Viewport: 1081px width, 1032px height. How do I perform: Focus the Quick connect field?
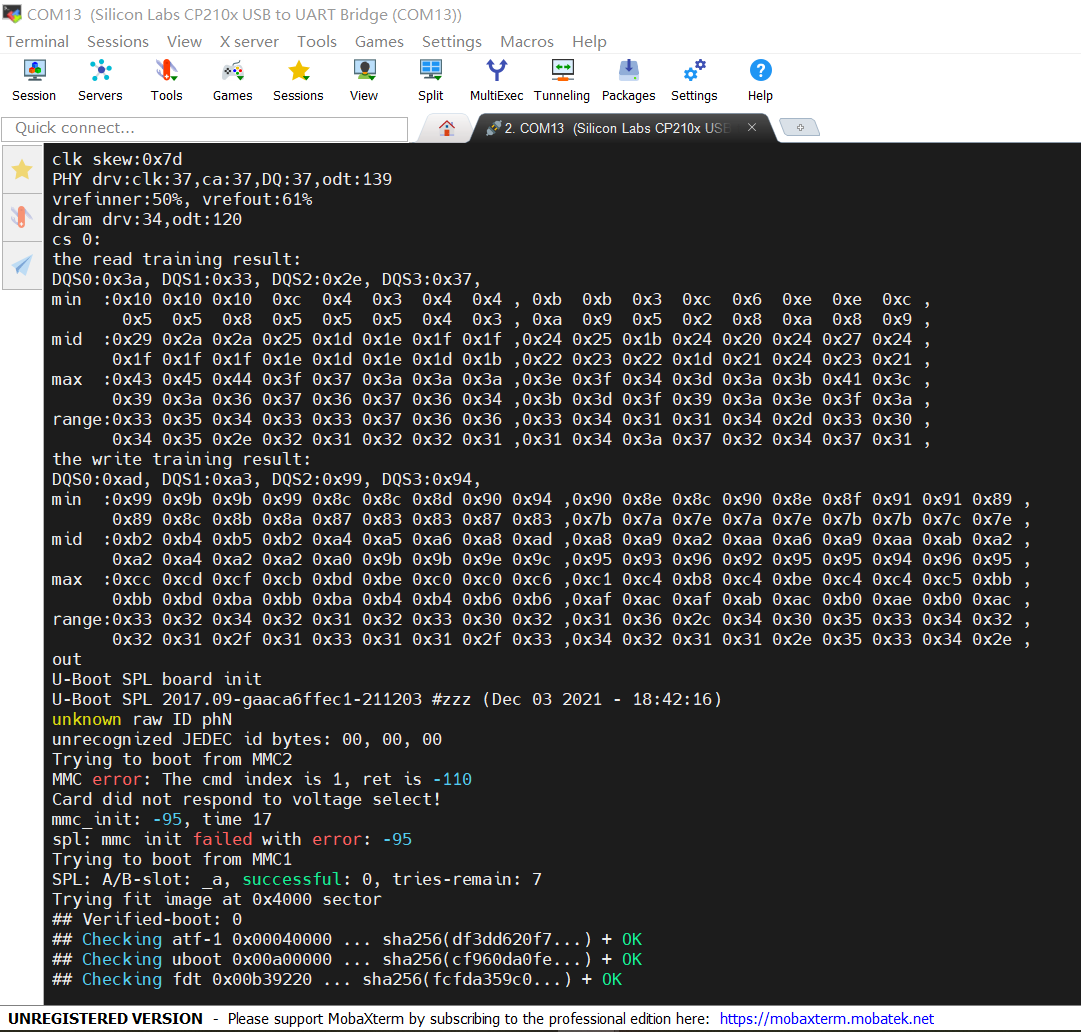[205, 128]
